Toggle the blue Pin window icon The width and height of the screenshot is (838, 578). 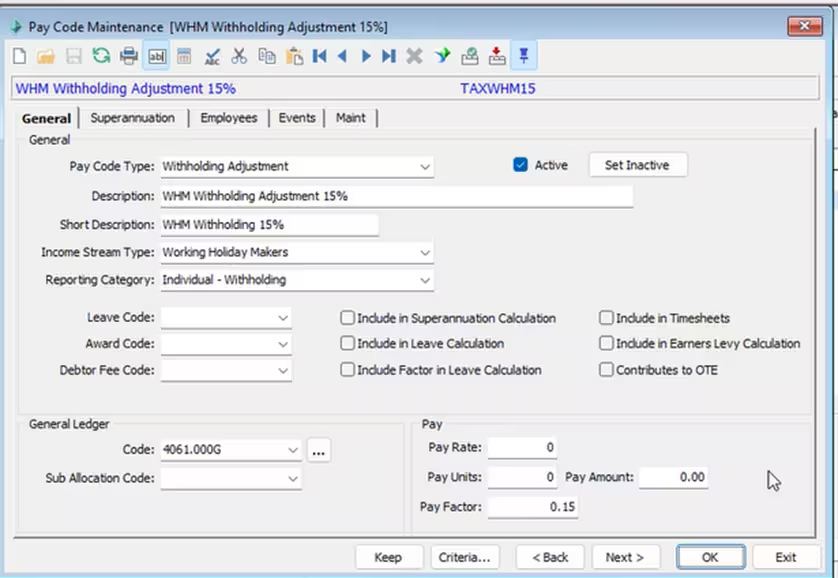click(x=524, y=56)
